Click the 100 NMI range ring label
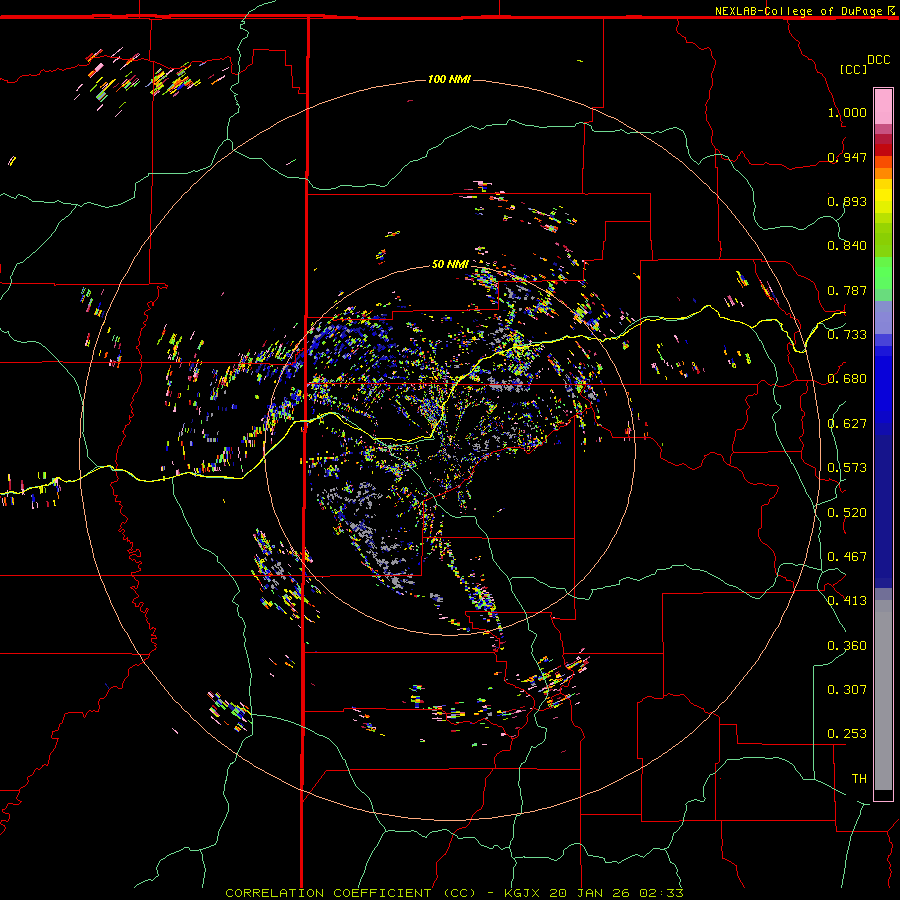Screen dimensions: 900x900 449,79
